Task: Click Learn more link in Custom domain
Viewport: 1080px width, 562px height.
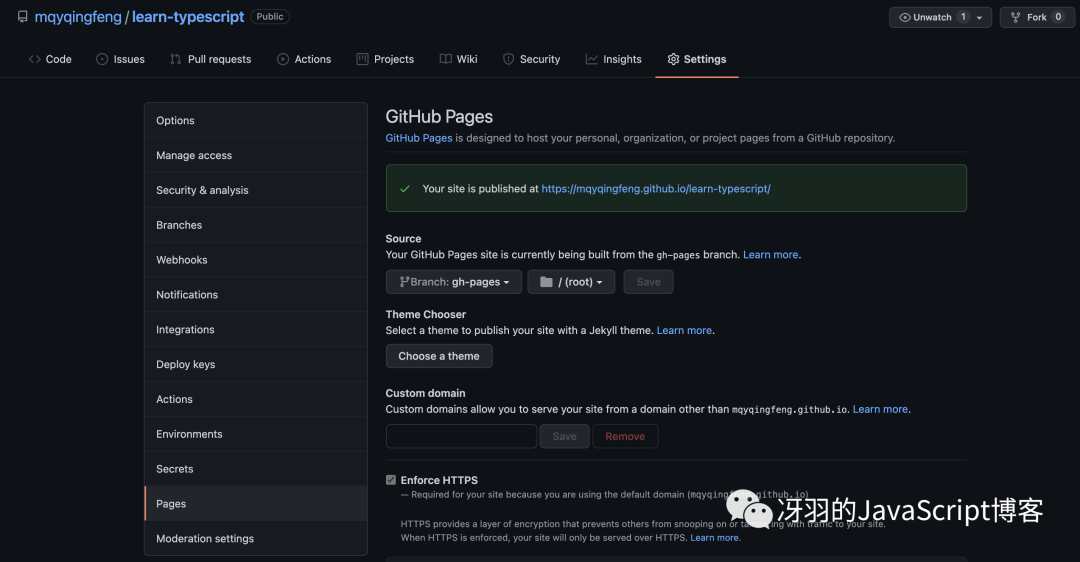Action: (880, 409)
